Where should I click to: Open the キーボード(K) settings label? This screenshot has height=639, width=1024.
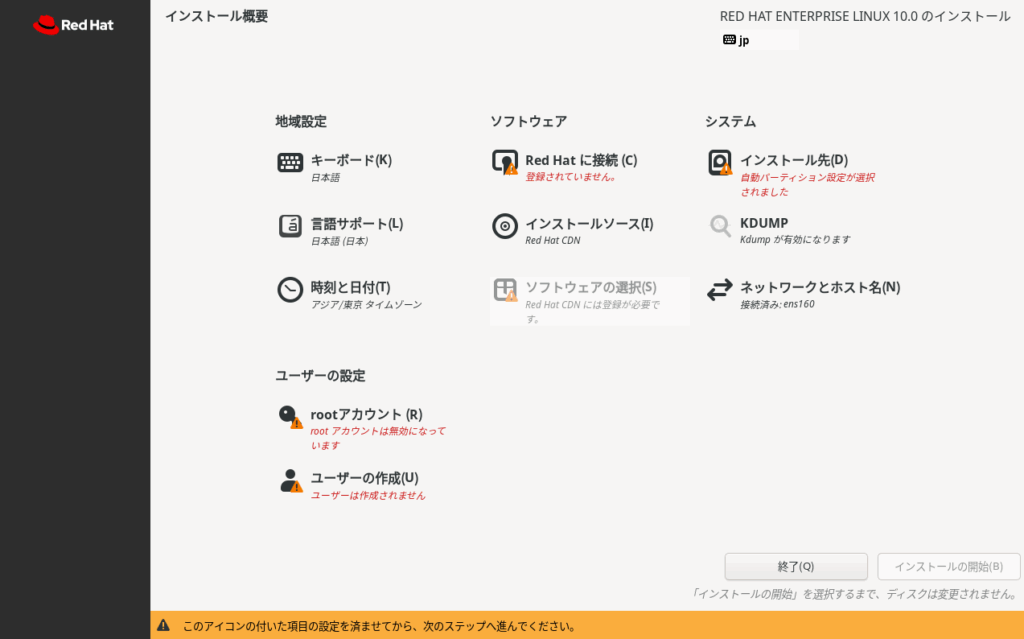pos(351,160)
